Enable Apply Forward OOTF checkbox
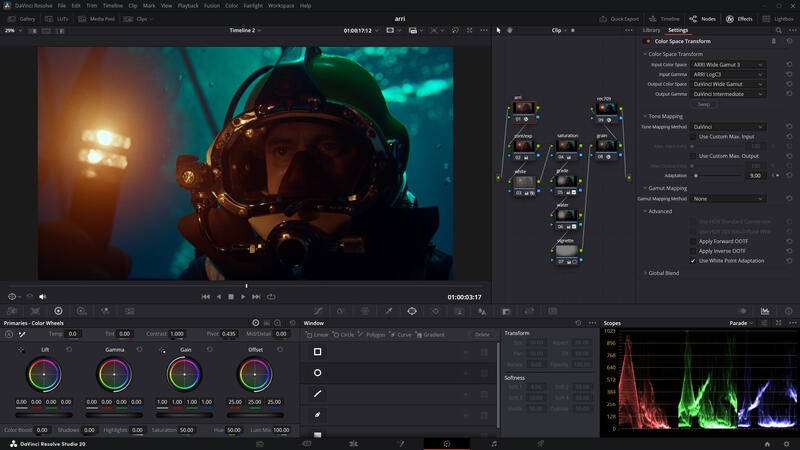The image size is (800, 450). point(693,241)
